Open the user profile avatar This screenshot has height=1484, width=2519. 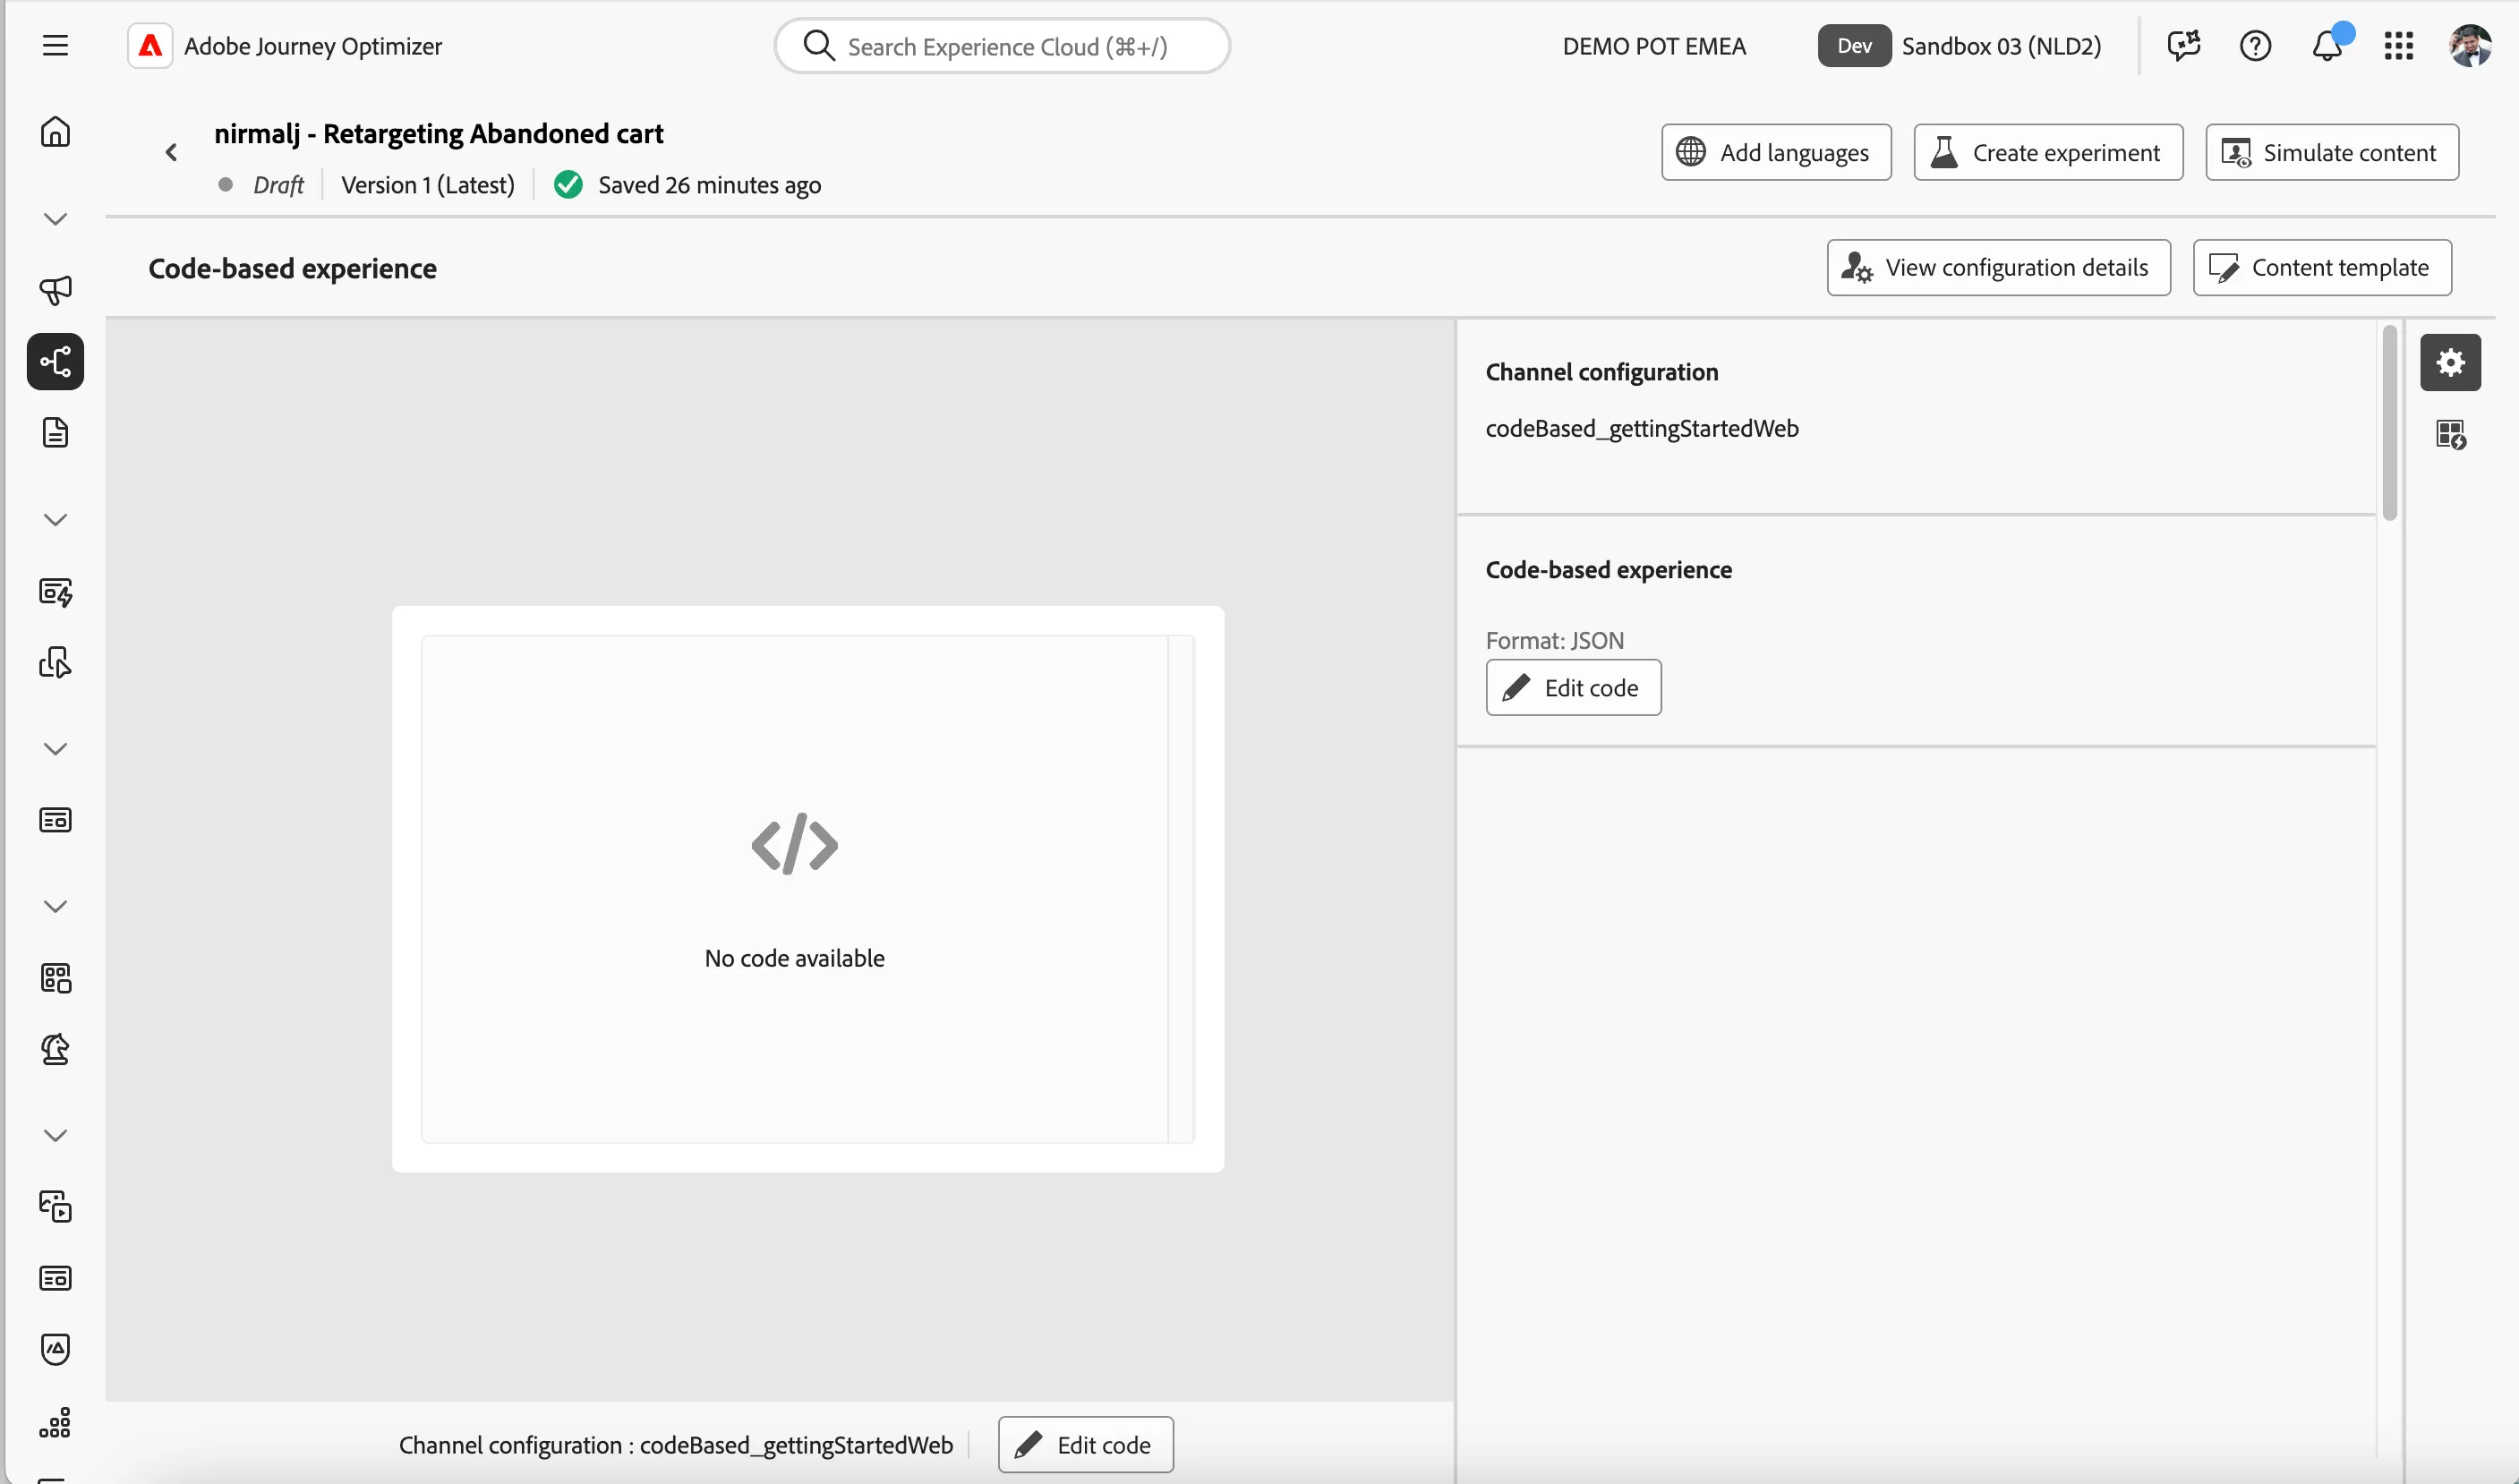click(2470, 46)
